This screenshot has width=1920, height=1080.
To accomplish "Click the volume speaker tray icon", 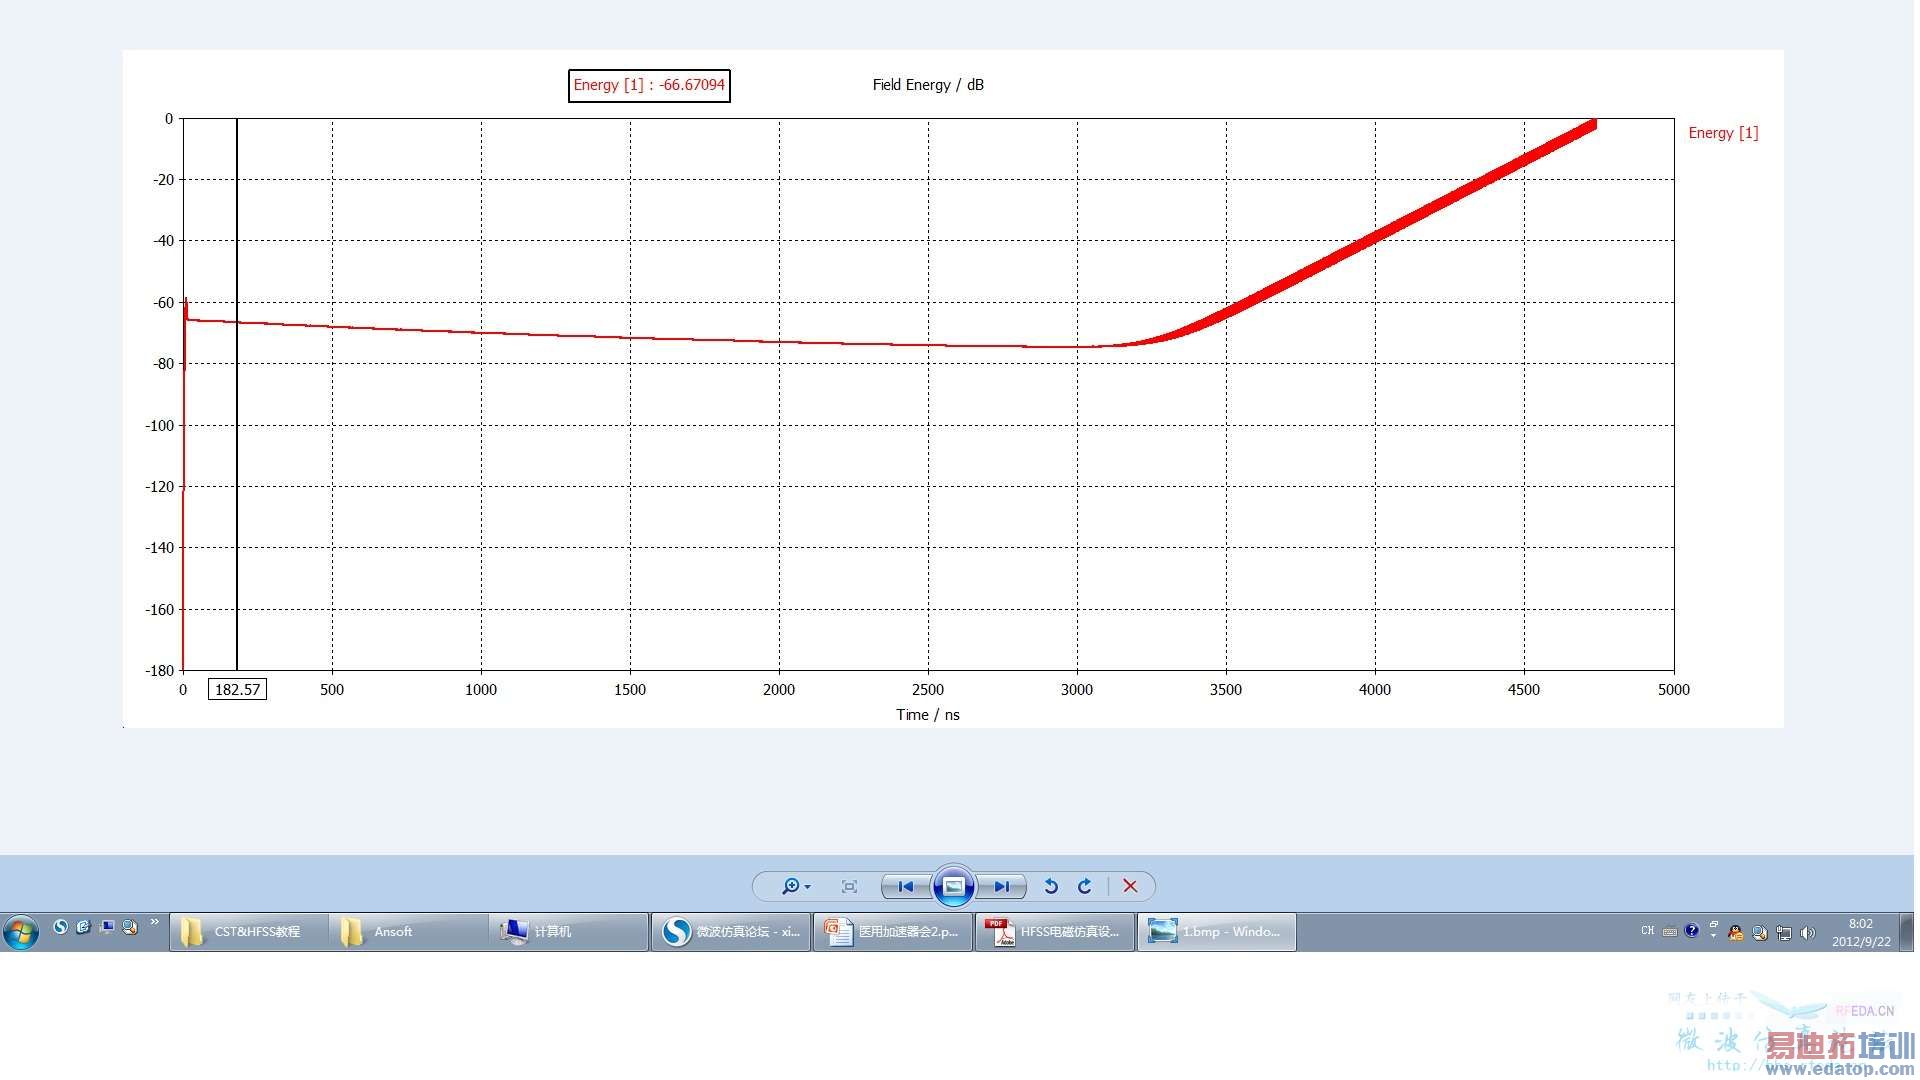I will click(1807, 933).
